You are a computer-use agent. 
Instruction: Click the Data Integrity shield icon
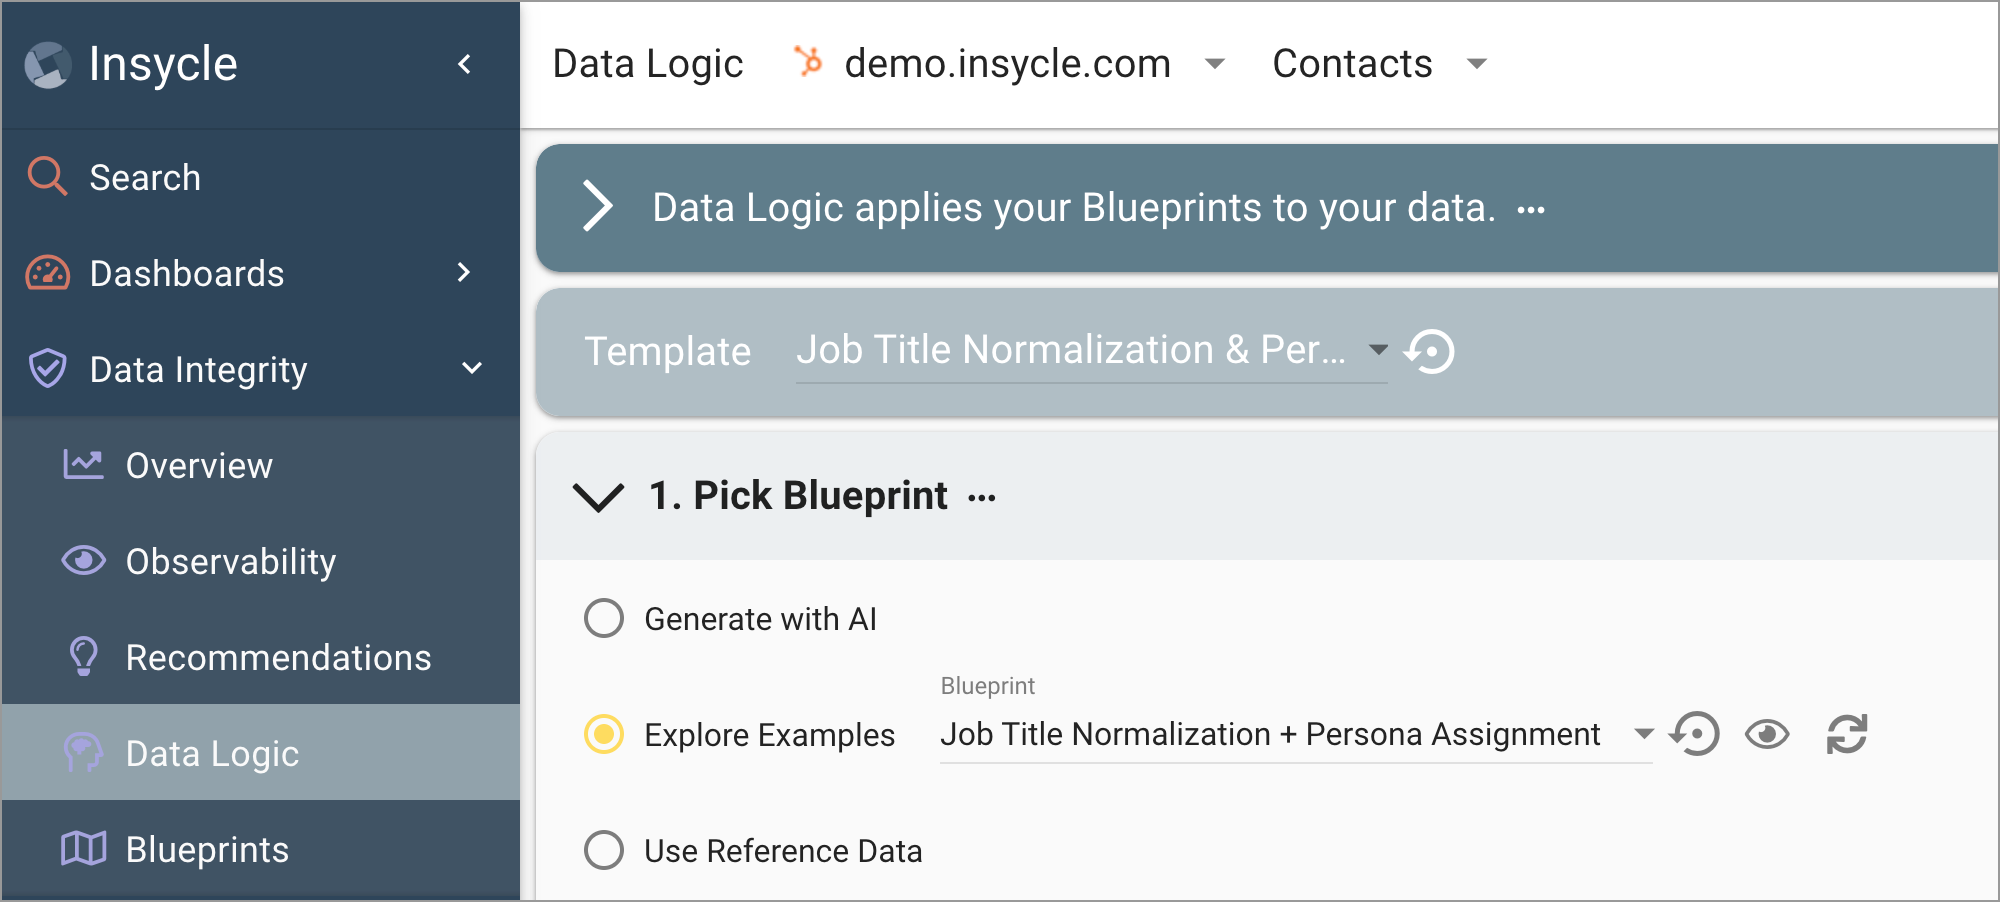(47, 369)
